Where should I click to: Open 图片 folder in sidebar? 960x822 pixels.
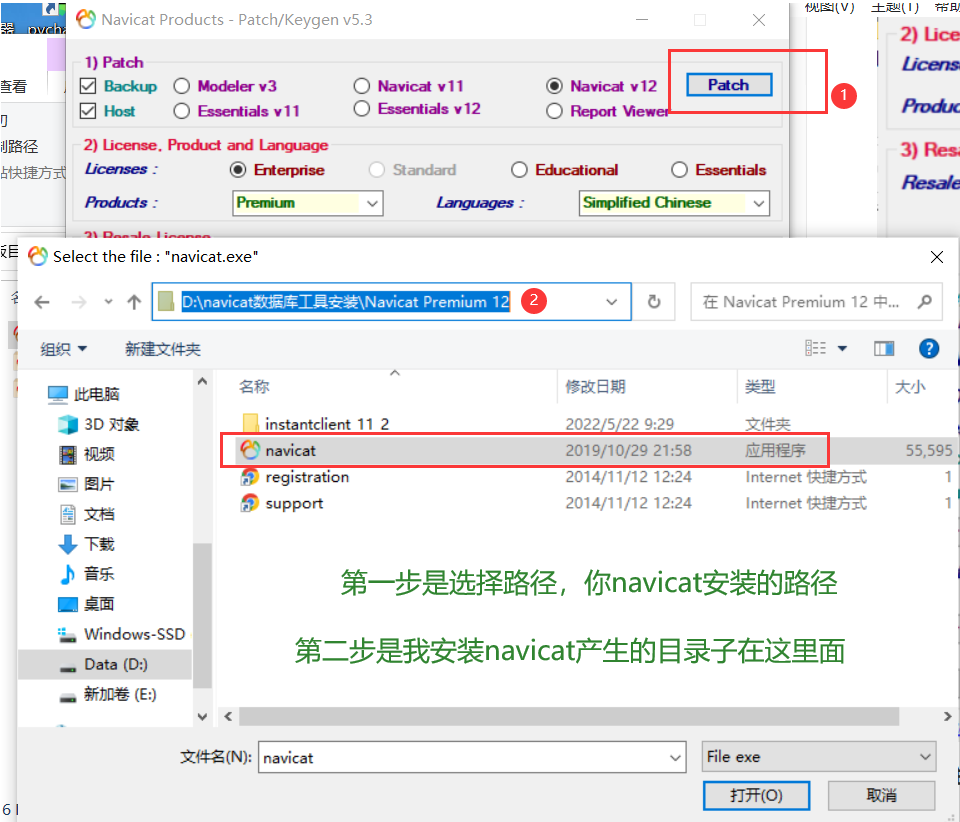86,484
